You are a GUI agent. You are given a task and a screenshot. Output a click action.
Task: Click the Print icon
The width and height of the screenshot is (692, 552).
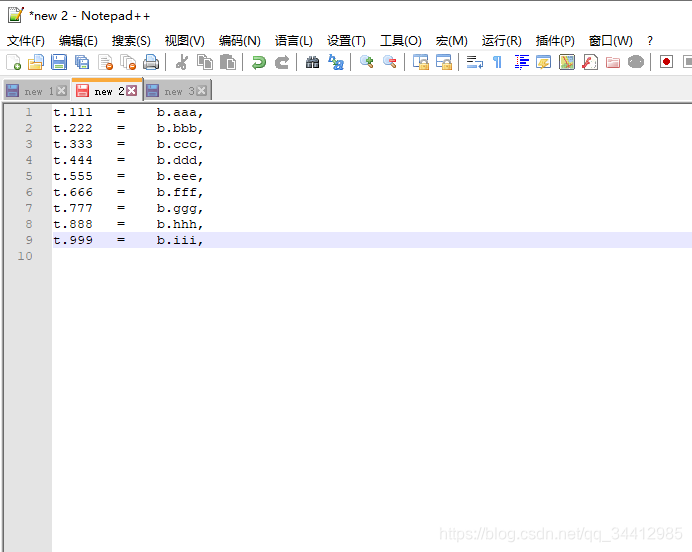click(x=151, y=62)
